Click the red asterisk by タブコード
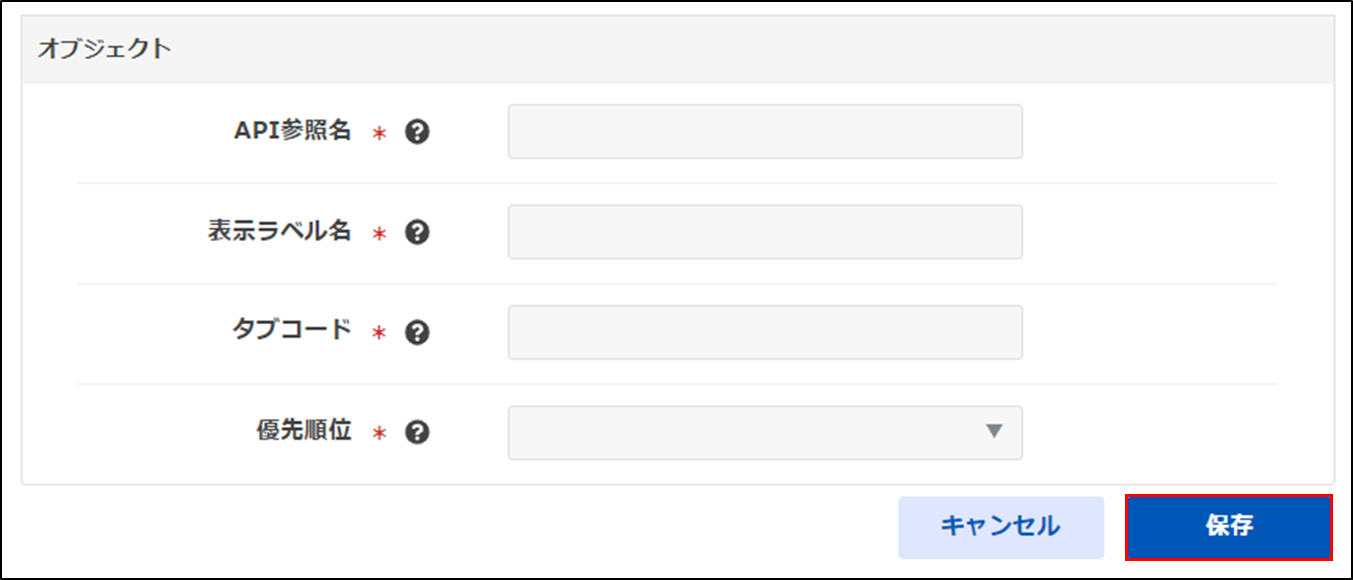 [x=379, y=333]
